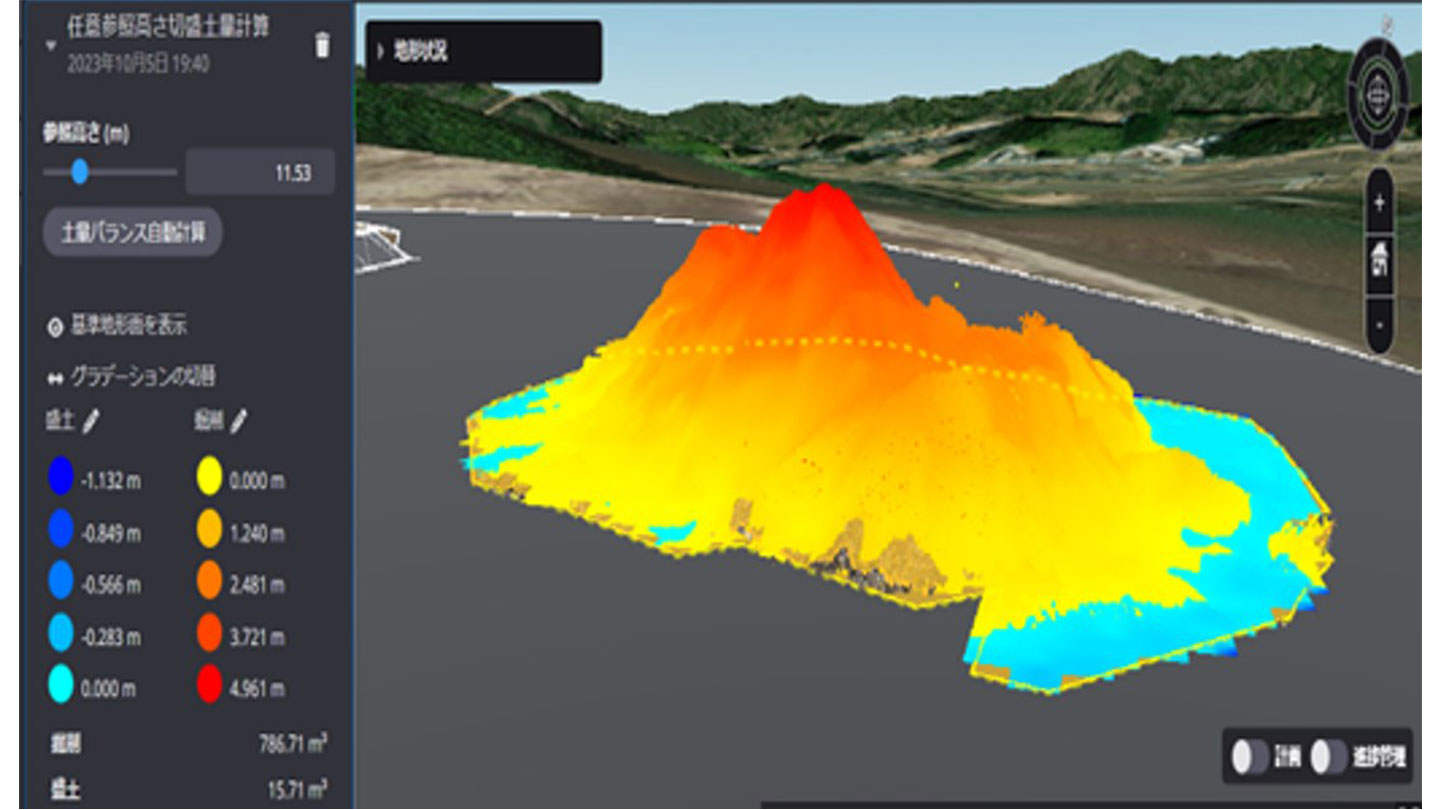This screenshot has width=1440, height=810.
Task: Run the 土量バランス自動計算 button
Action: (x=133, y=234)
